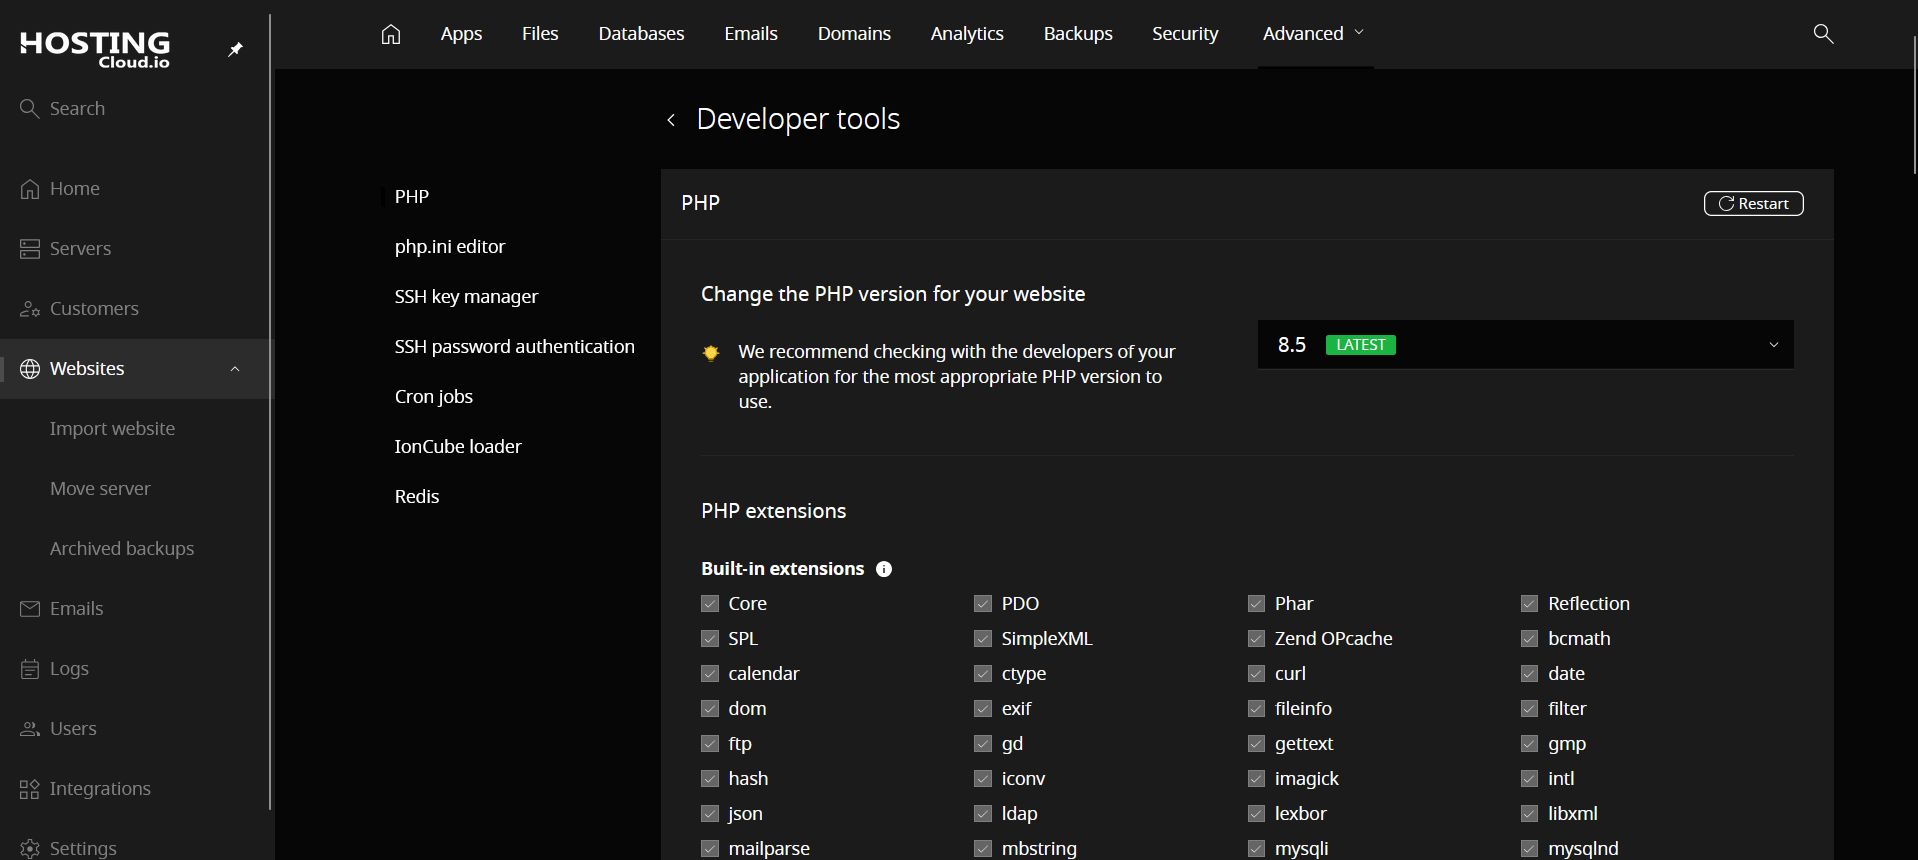Viewport: 1918px width, 860px height.
Task: Open Integrations from the sidebar
Action: click(x=100, y=789)
